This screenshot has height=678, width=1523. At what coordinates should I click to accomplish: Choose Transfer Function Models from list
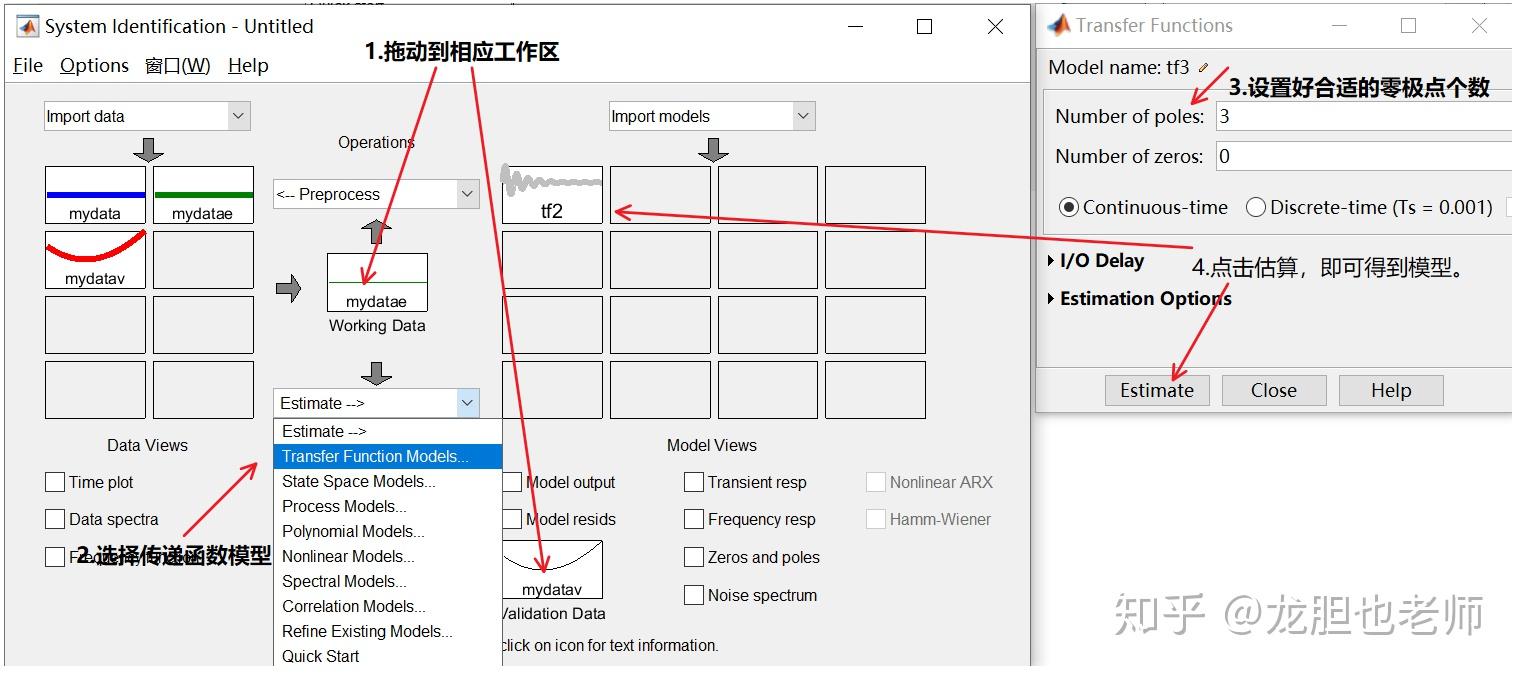point(387,456)
